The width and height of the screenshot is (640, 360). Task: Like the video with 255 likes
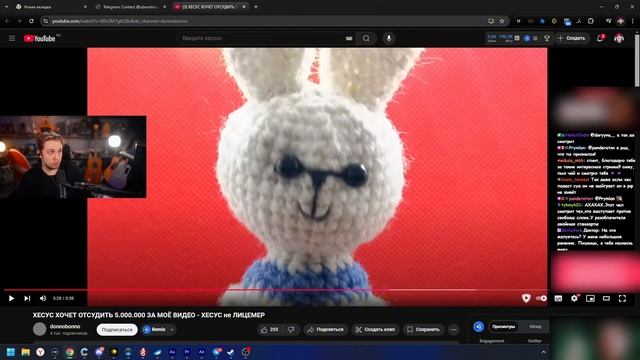[270, 329]
